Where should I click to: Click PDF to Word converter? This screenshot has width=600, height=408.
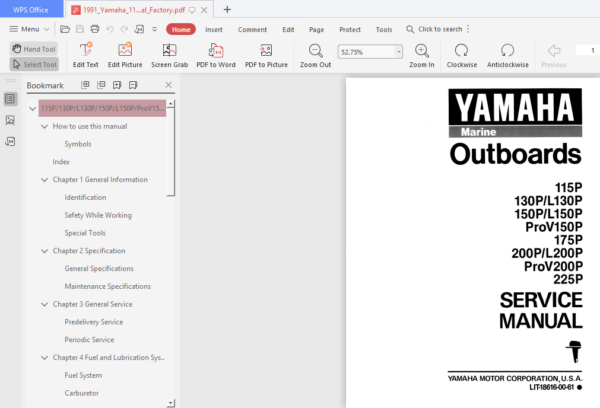(x=216, y=55)
